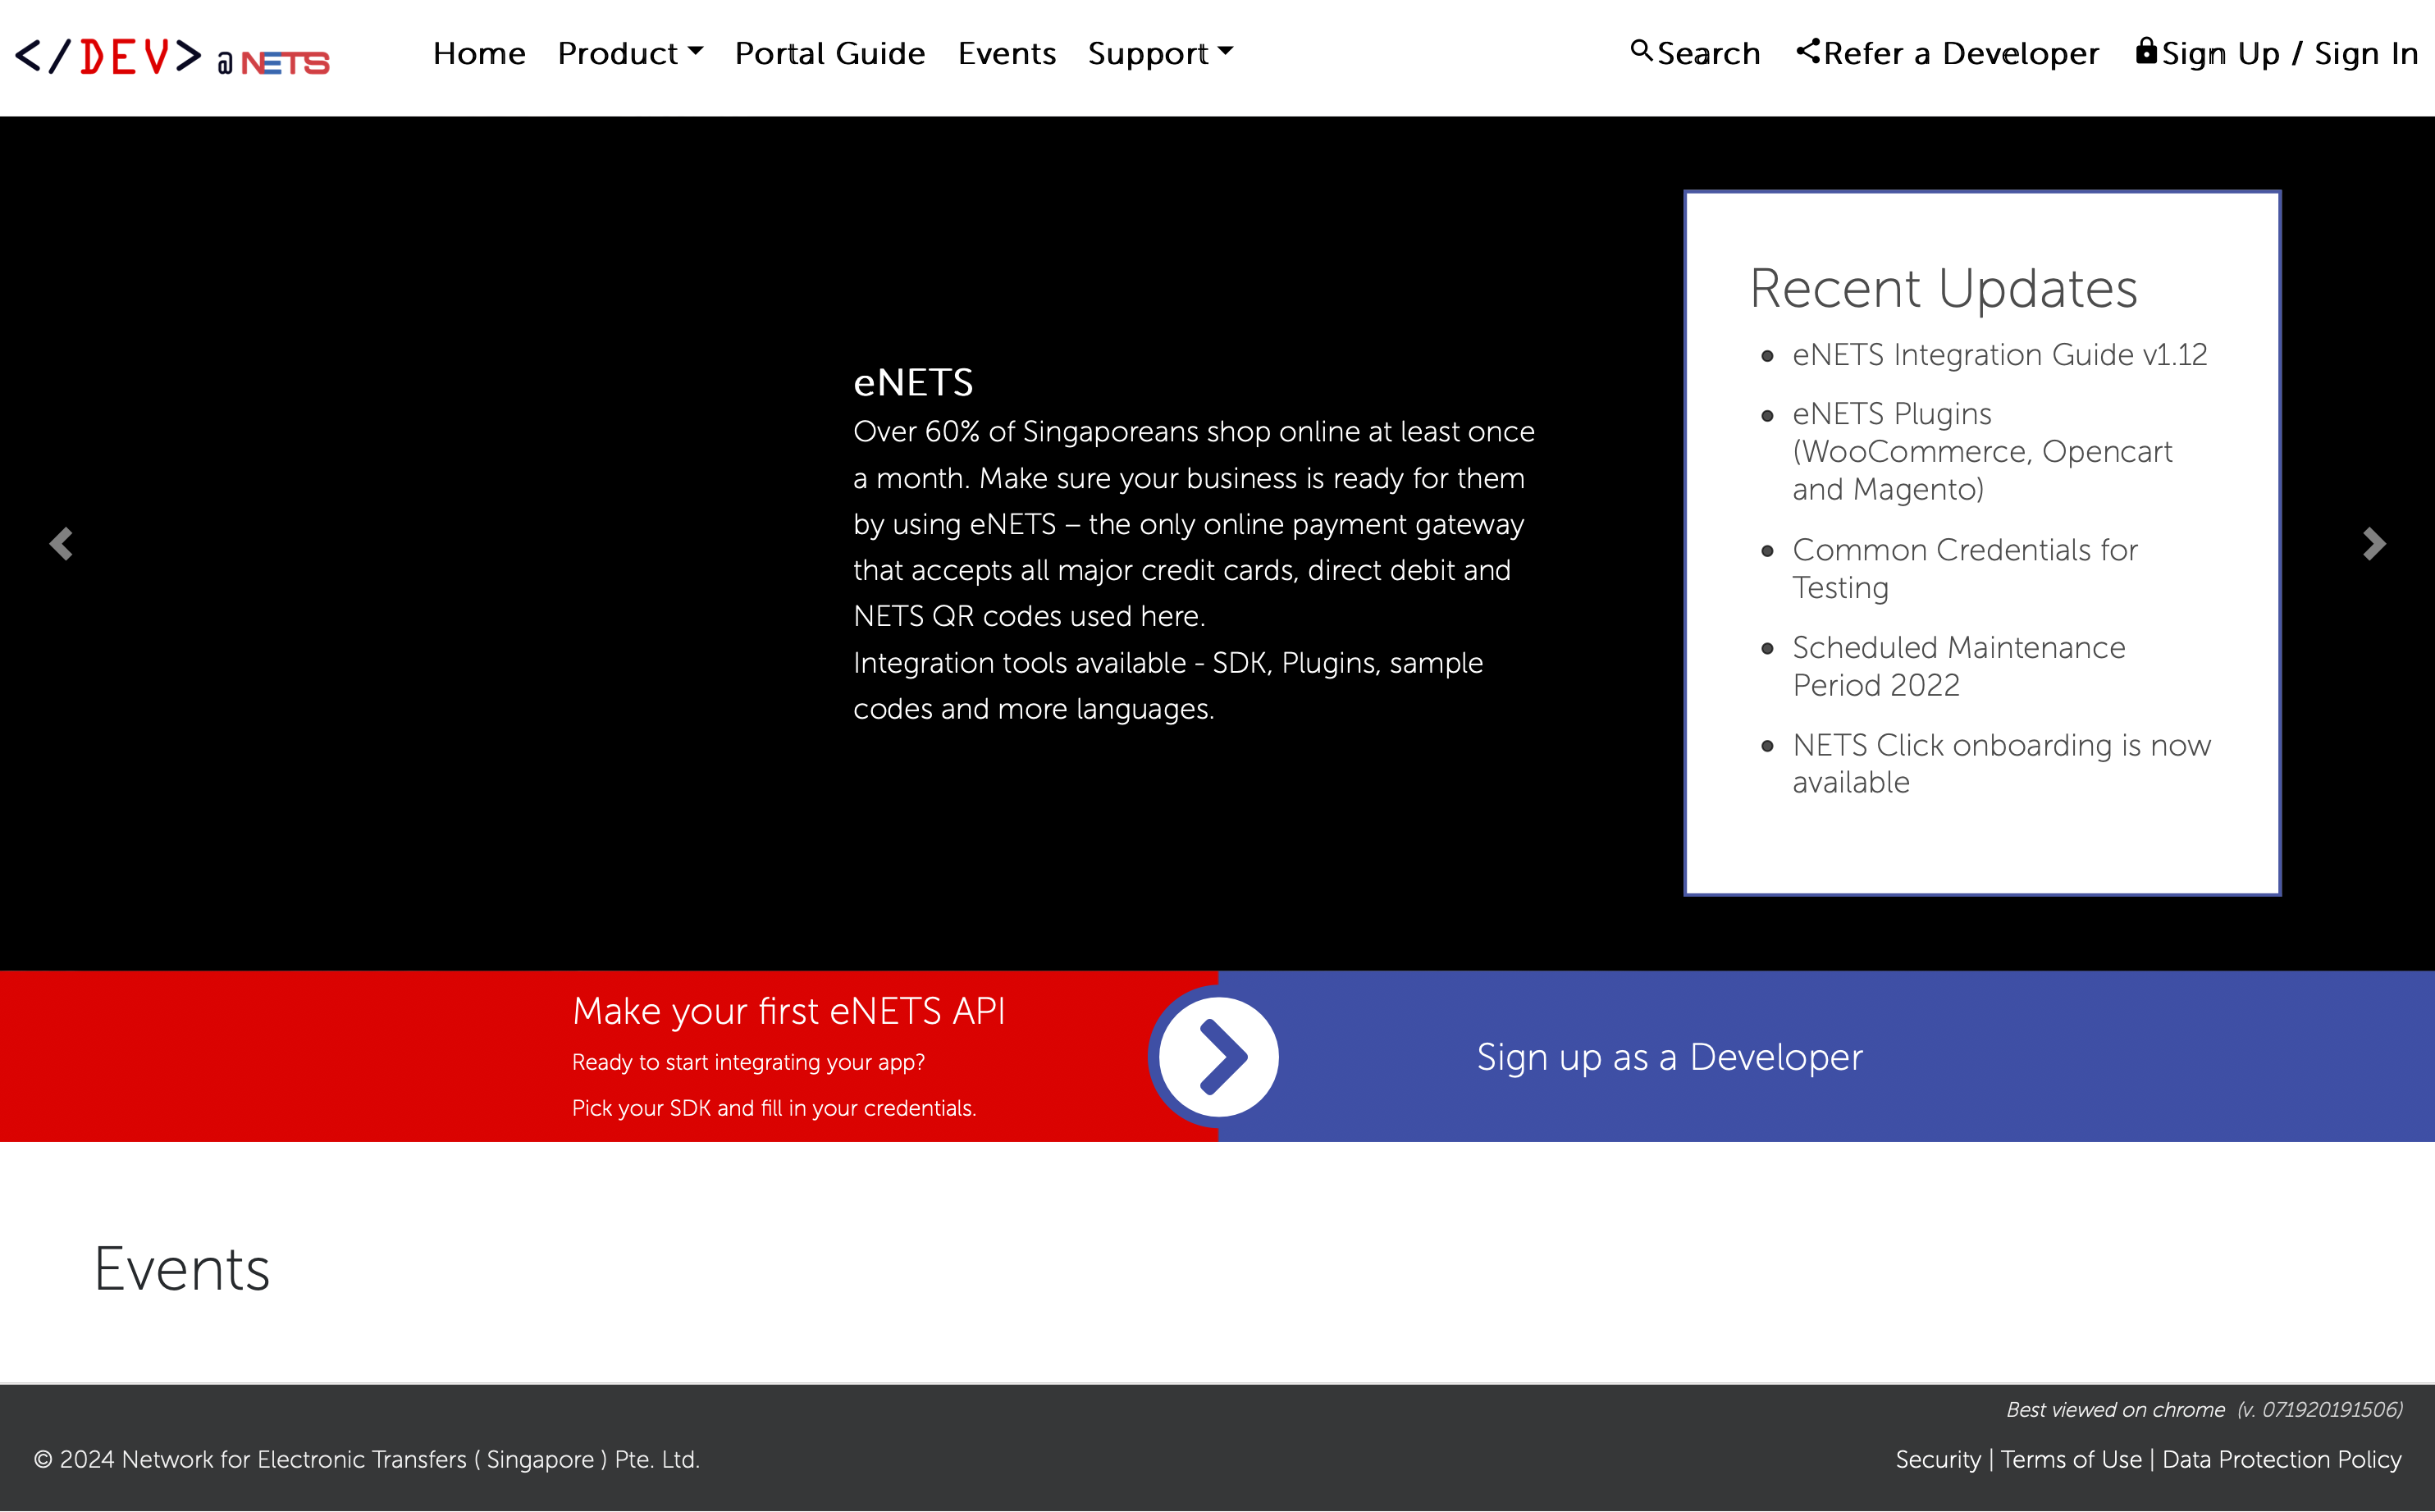Open the Terms of Use footer link

coord(2071,1459)
